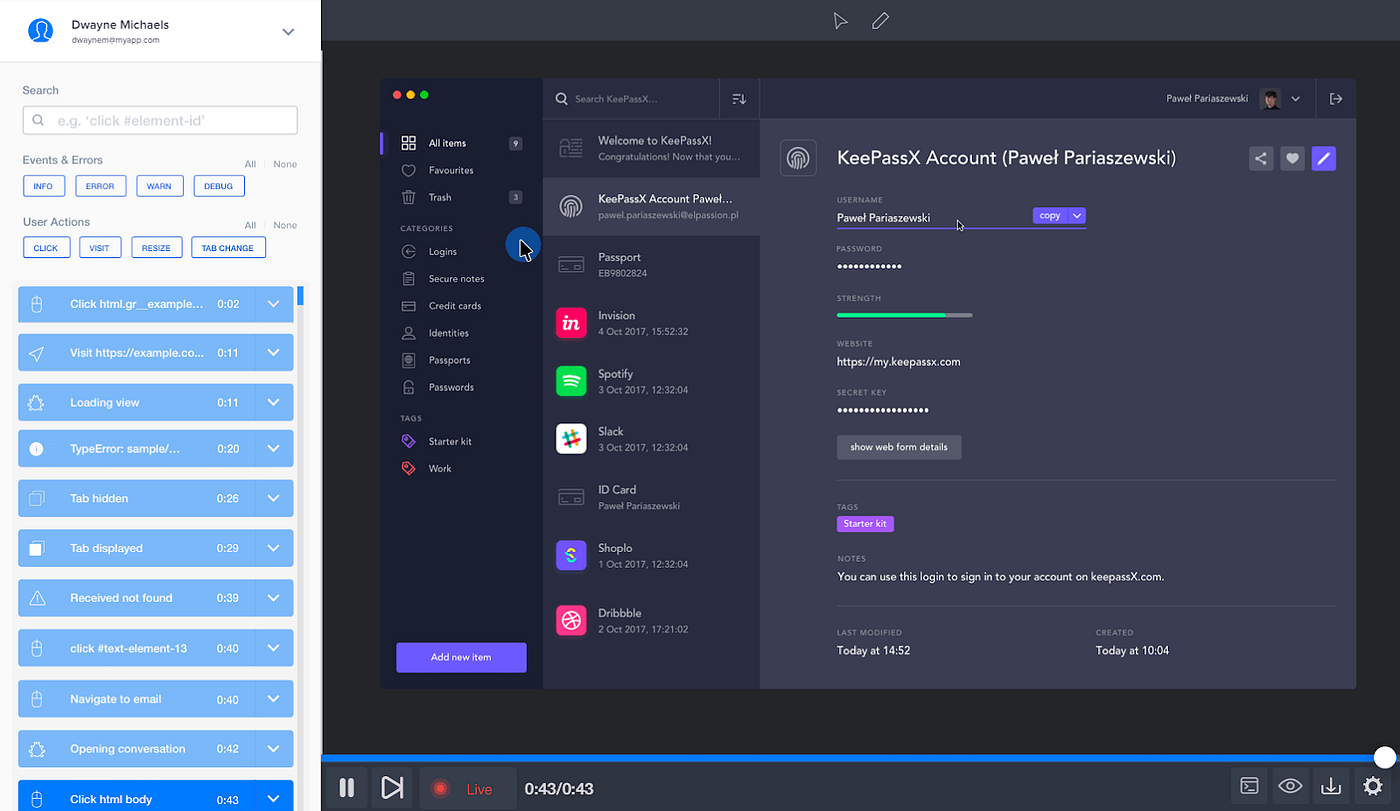The image size is (1400, 811).
Task: Toggle the eye view icon in player bar
Action: click(1290, 786)
